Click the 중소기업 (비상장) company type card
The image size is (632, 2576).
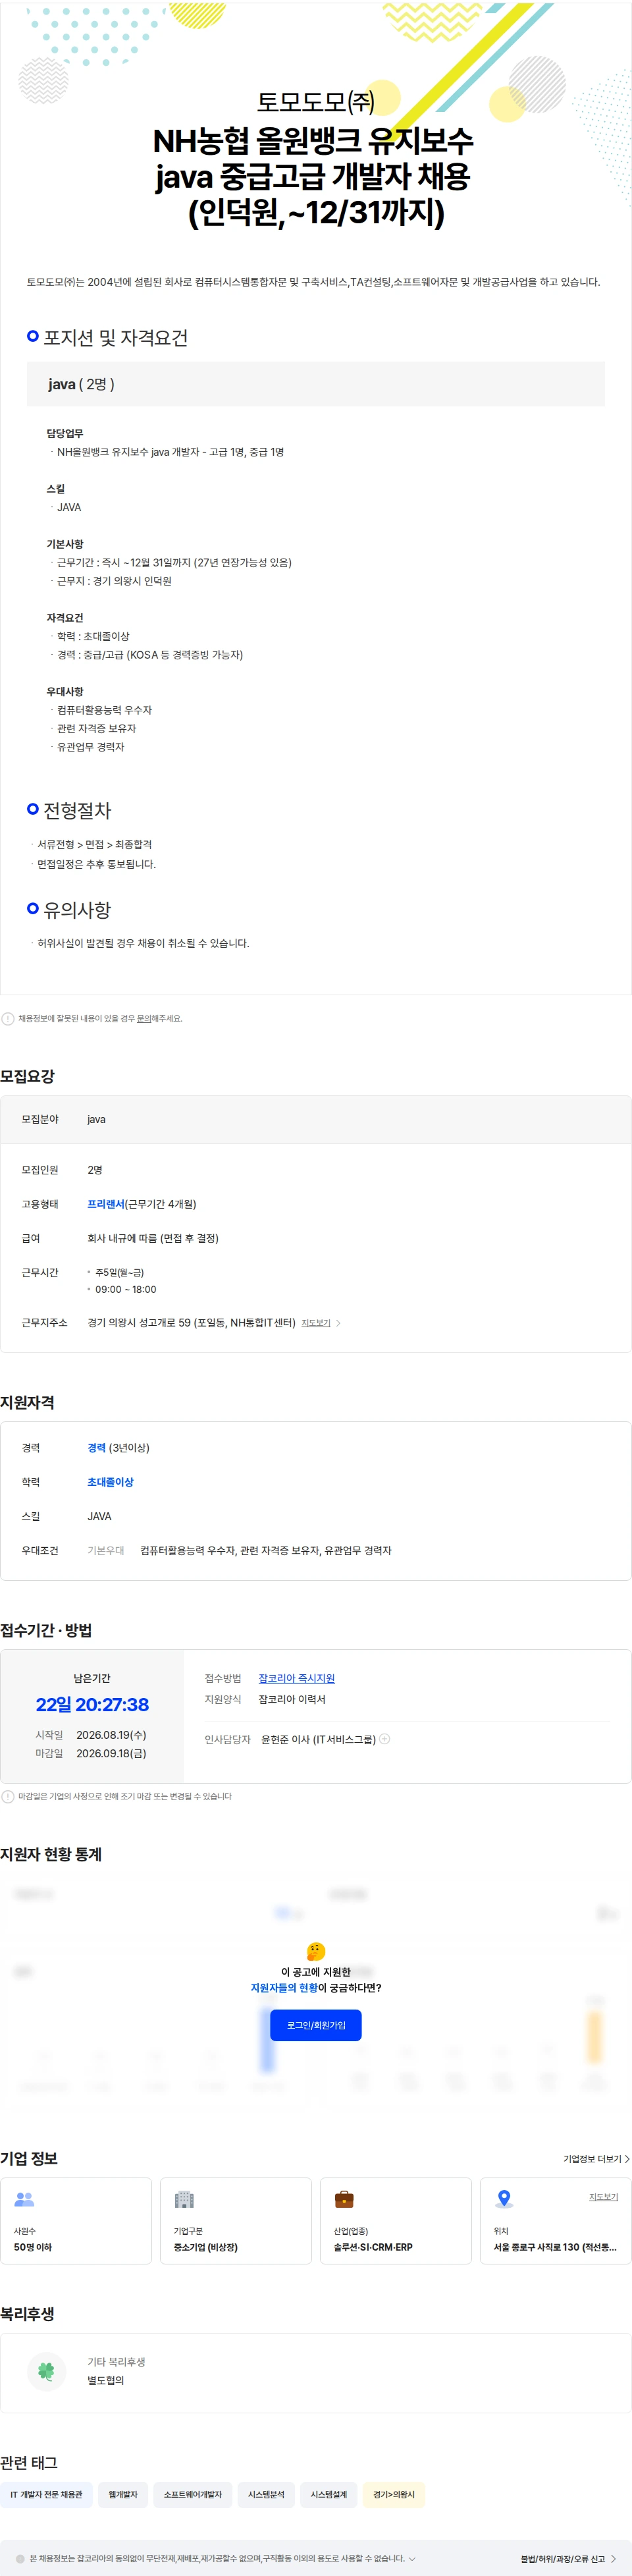[x=236, y=2221]
